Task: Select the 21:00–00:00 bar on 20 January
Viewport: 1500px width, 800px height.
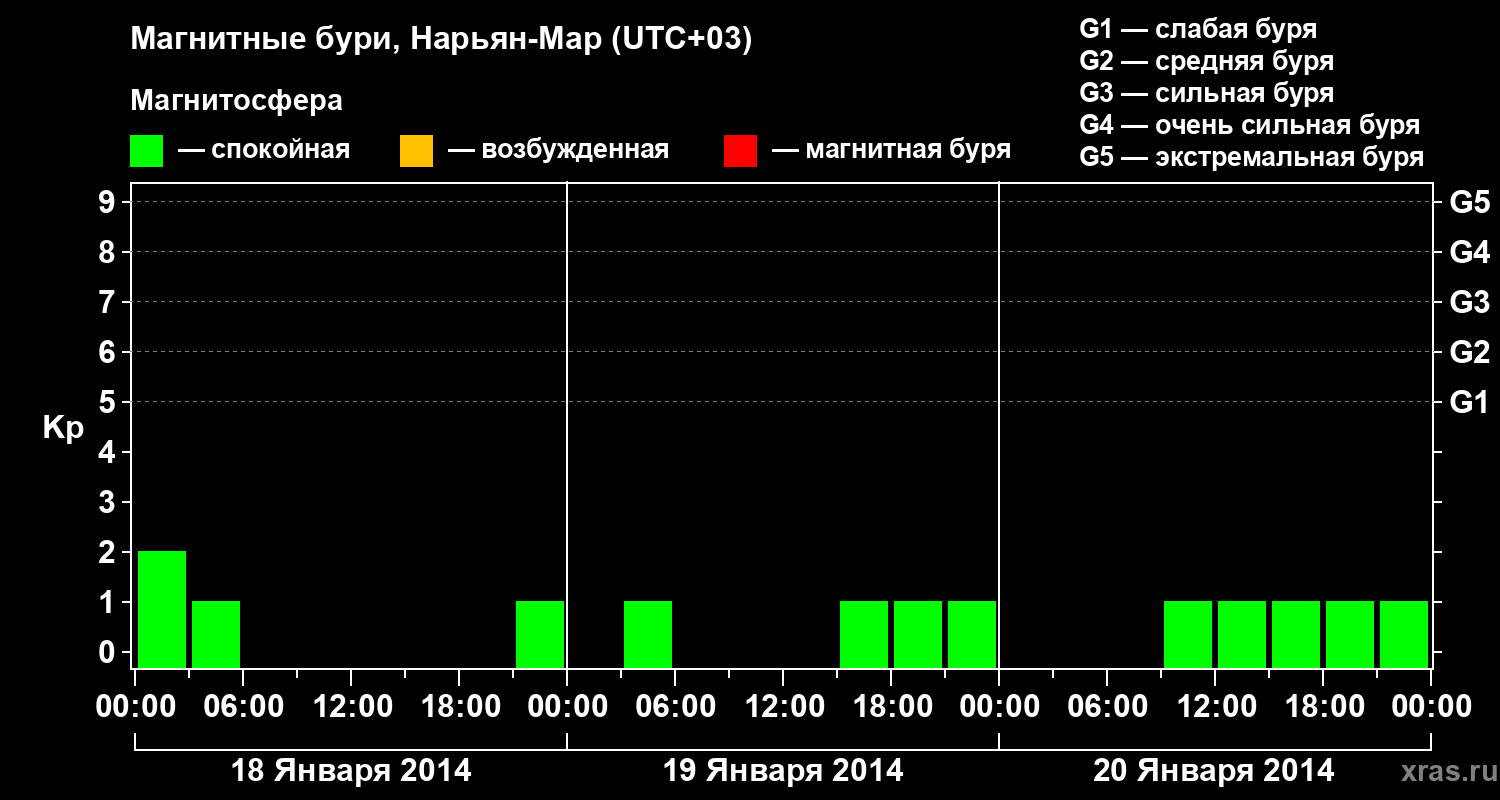Action: pyautogui.click(x=1404, y=634)
